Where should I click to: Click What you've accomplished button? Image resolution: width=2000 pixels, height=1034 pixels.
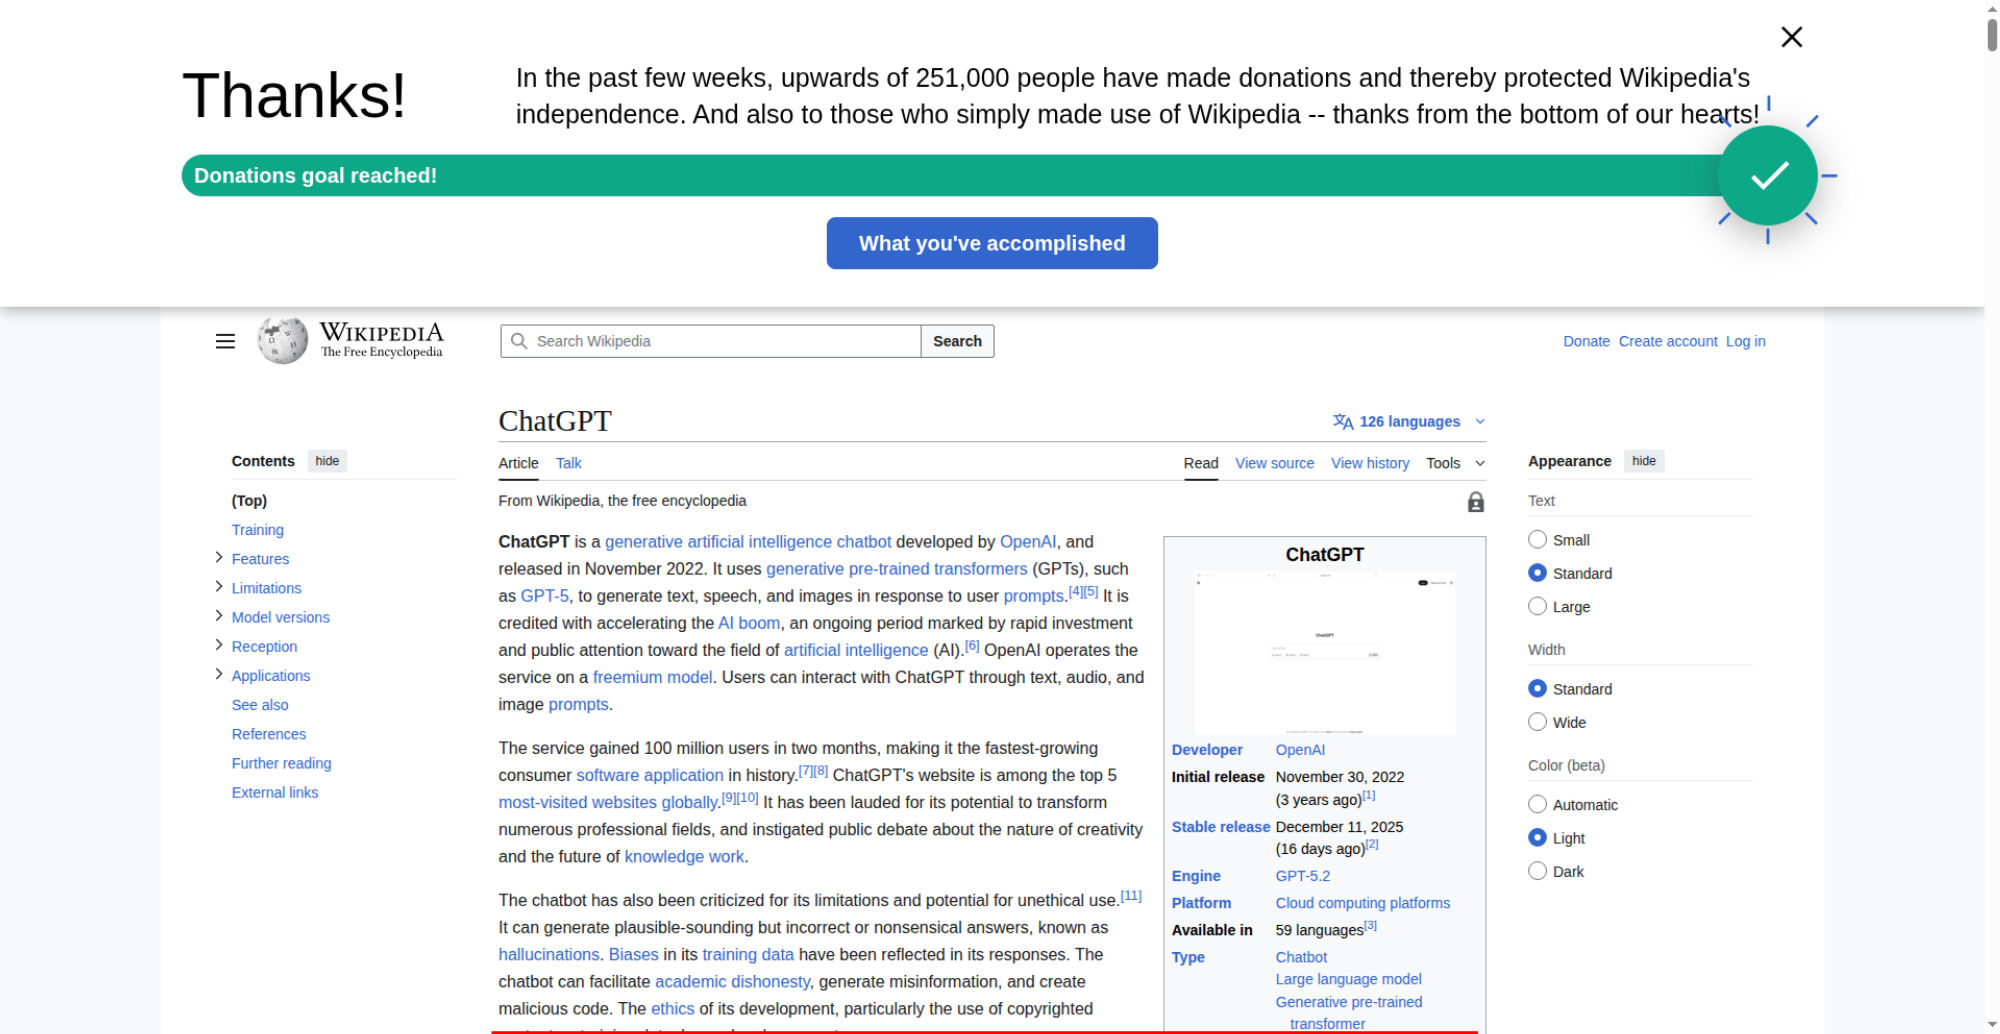[991, 243]
